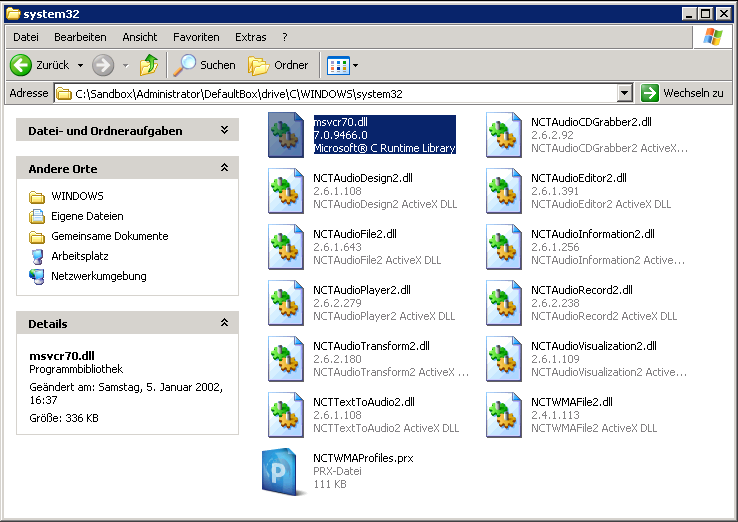Open the Ansicht menu
The height and width of the screenshot is (522, 738).
(140, 37)
